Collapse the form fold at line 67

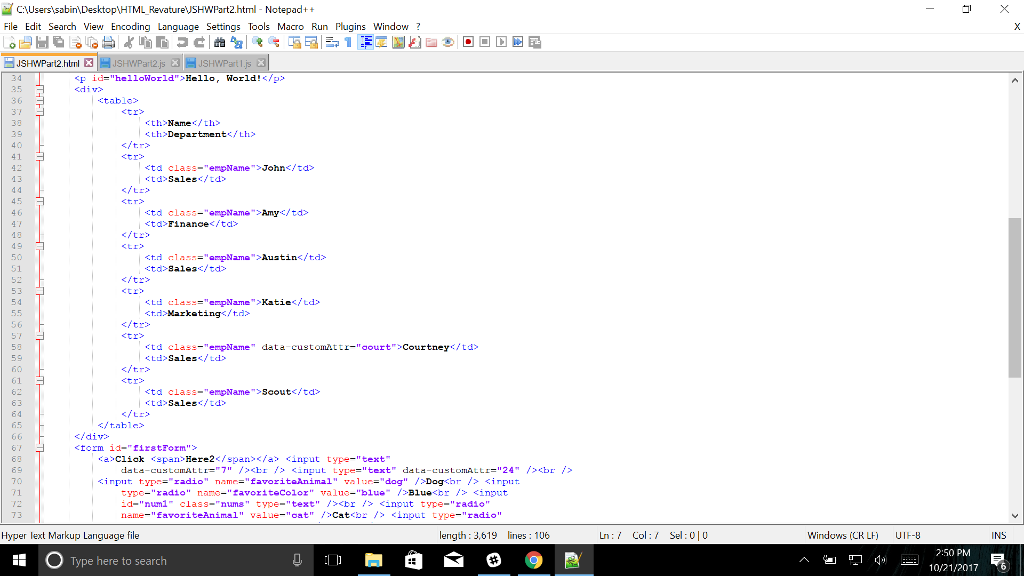point(40,448)
